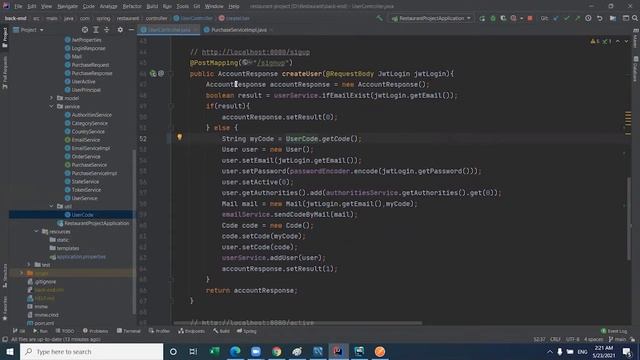Viewport: 640px width, 360px height.
Task: Click the main Git branch in status bar
Action: (x=618, y=339)
